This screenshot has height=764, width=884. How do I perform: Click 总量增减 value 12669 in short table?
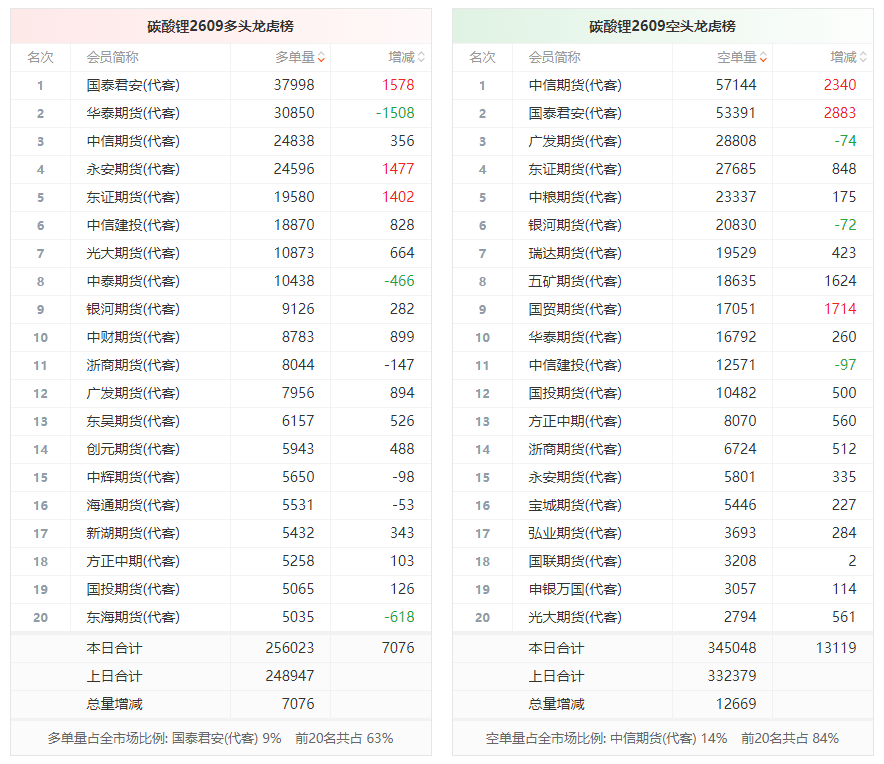(x=736, y=704)
